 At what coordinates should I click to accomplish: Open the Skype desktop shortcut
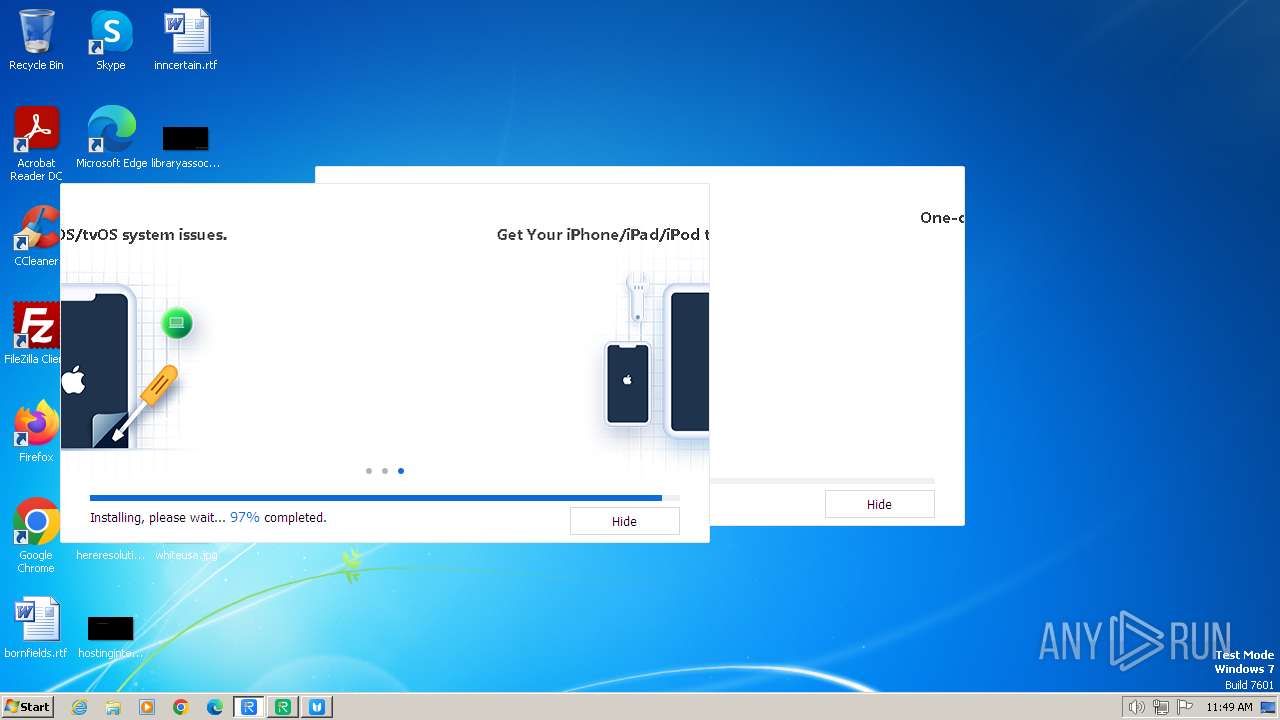pos(110,40)
